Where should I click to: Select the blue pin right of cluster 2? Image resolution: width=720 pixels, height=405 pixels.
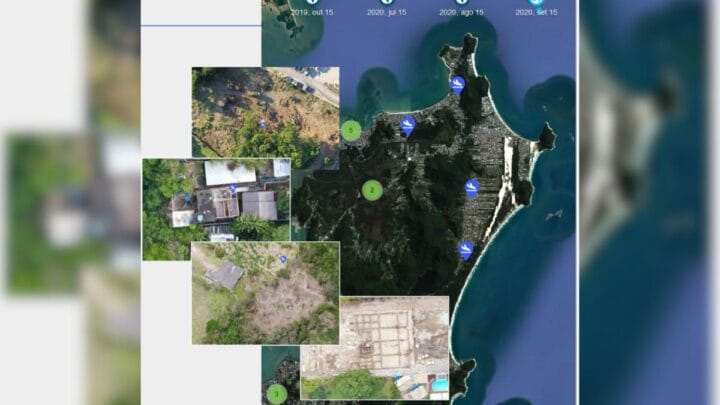tap(471, 187)
